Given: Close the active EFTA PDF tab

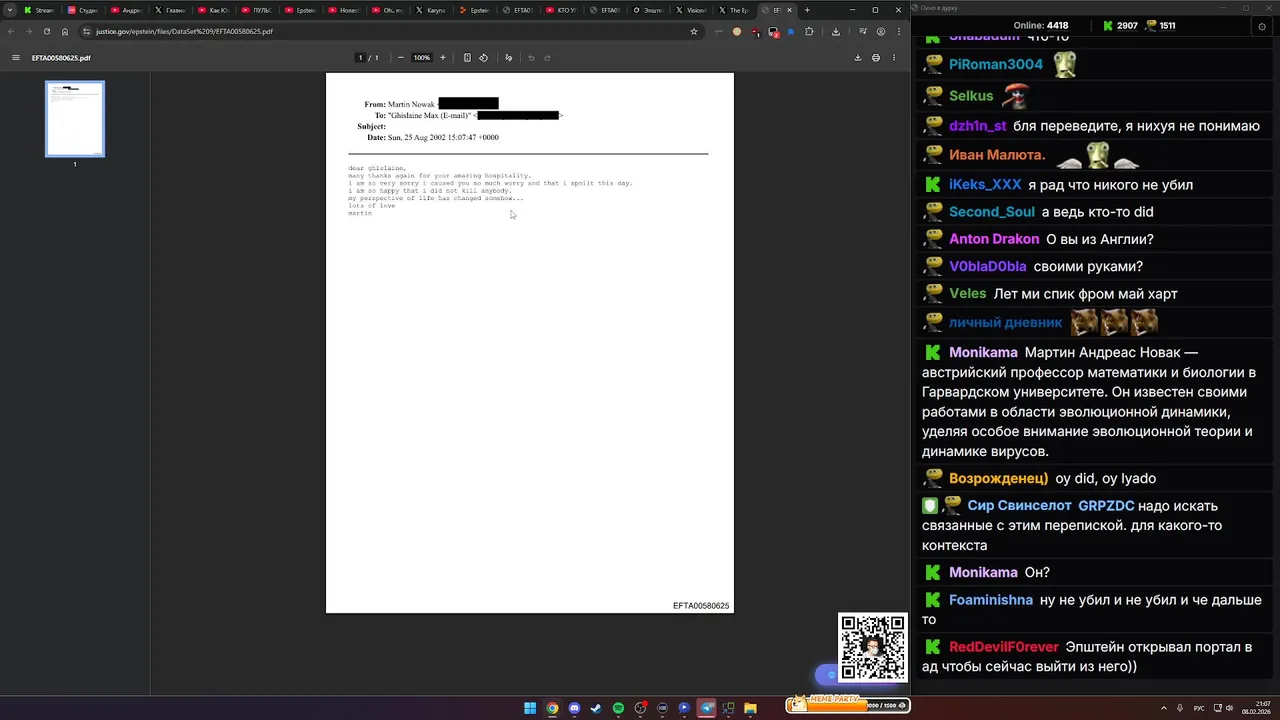Looking at the screenshot, I should click(x=790, y=10).
